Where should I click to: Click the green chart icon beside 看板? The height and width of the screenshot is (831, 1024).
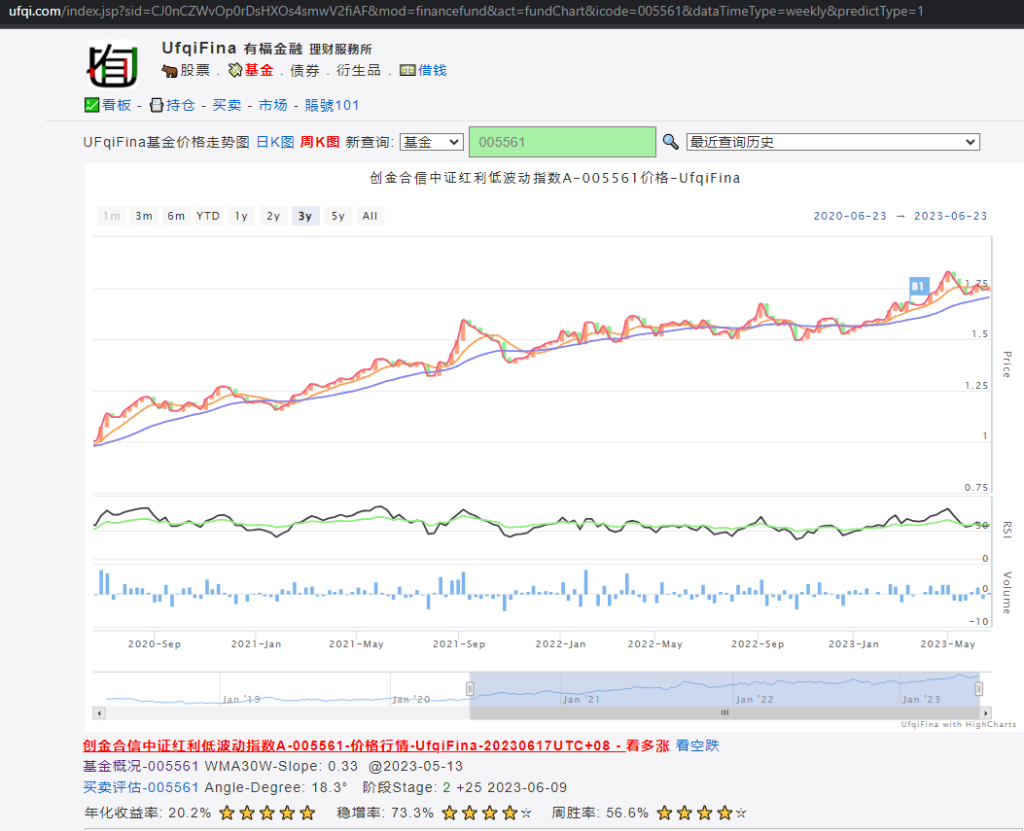pos(91,105)
